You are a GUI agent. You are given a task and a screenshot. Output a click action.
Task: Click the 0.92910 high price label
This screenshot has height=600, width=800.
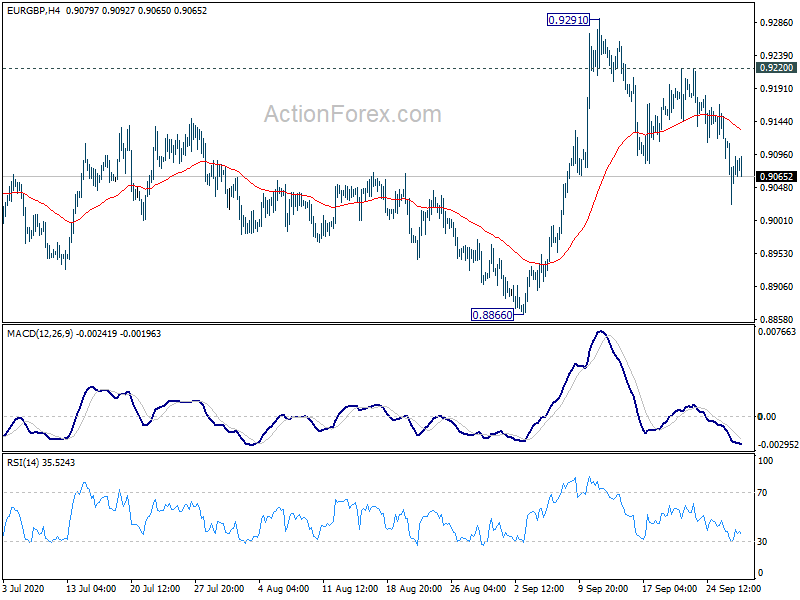[568, 20]
